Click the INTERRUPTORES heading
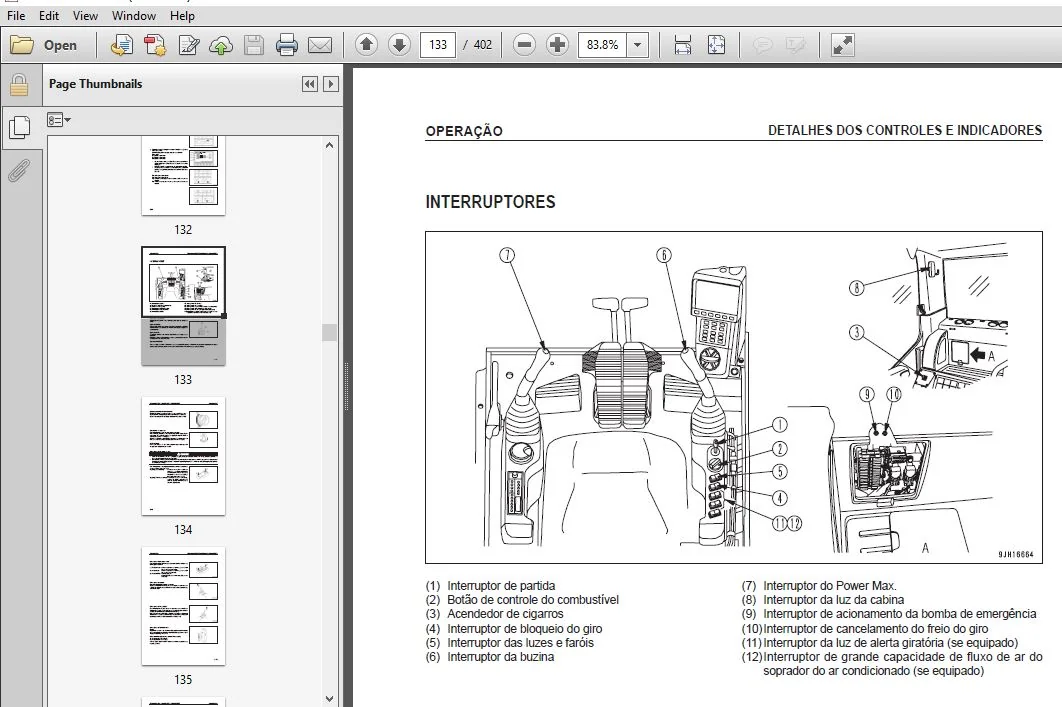 coord(490,202)
